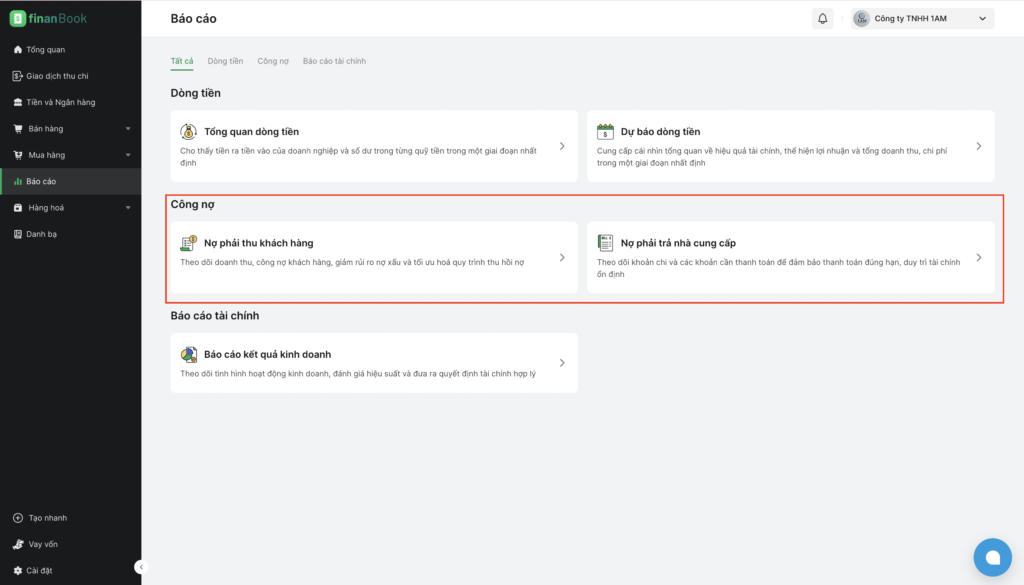This screenshot has height=585, width=1024.
Task: Select the Công nợ tab
Action: tap(273, 61)
